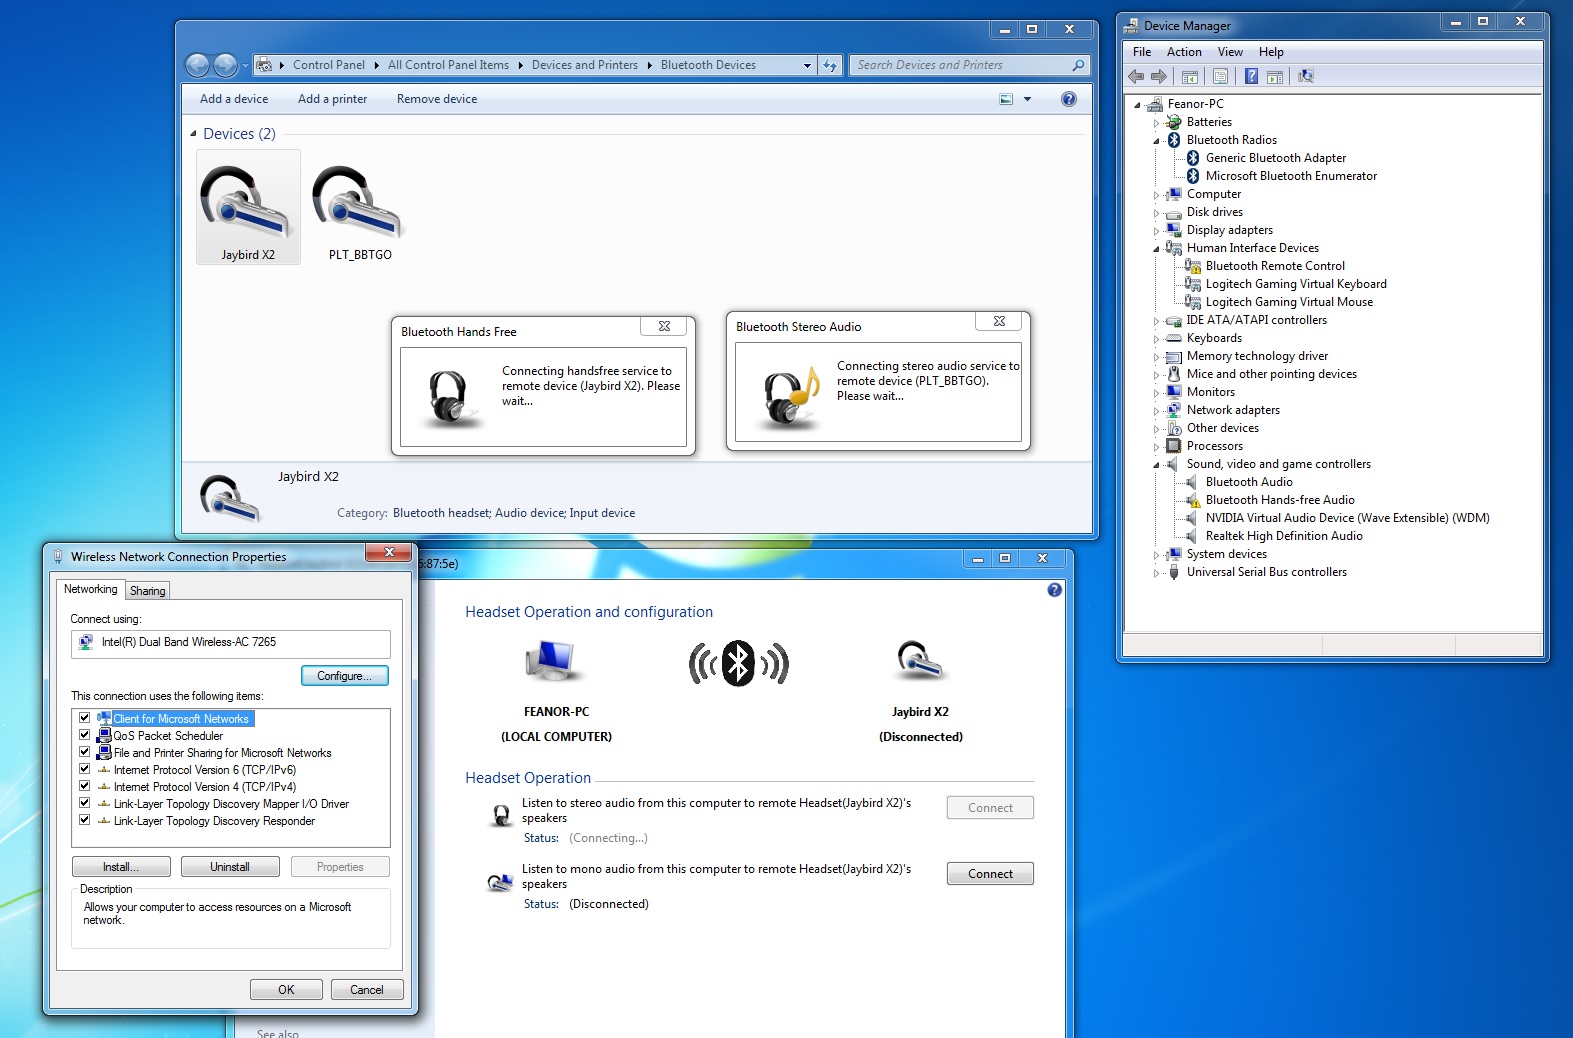
Task: Click Install button in connection properties
Action: click(x=121, y=867)
